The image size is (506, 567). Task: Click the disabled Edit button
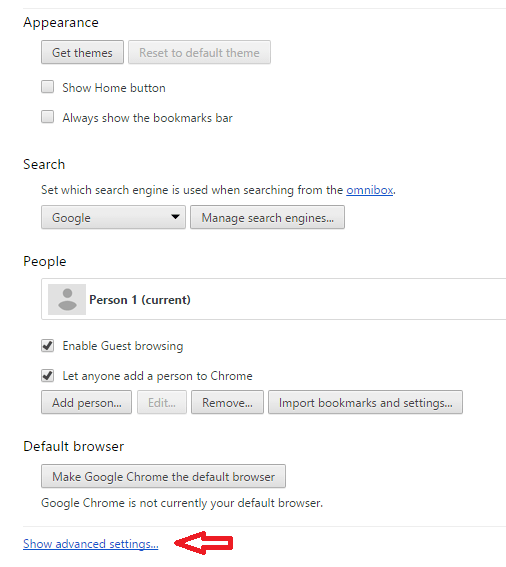click(x=162, y=402)
